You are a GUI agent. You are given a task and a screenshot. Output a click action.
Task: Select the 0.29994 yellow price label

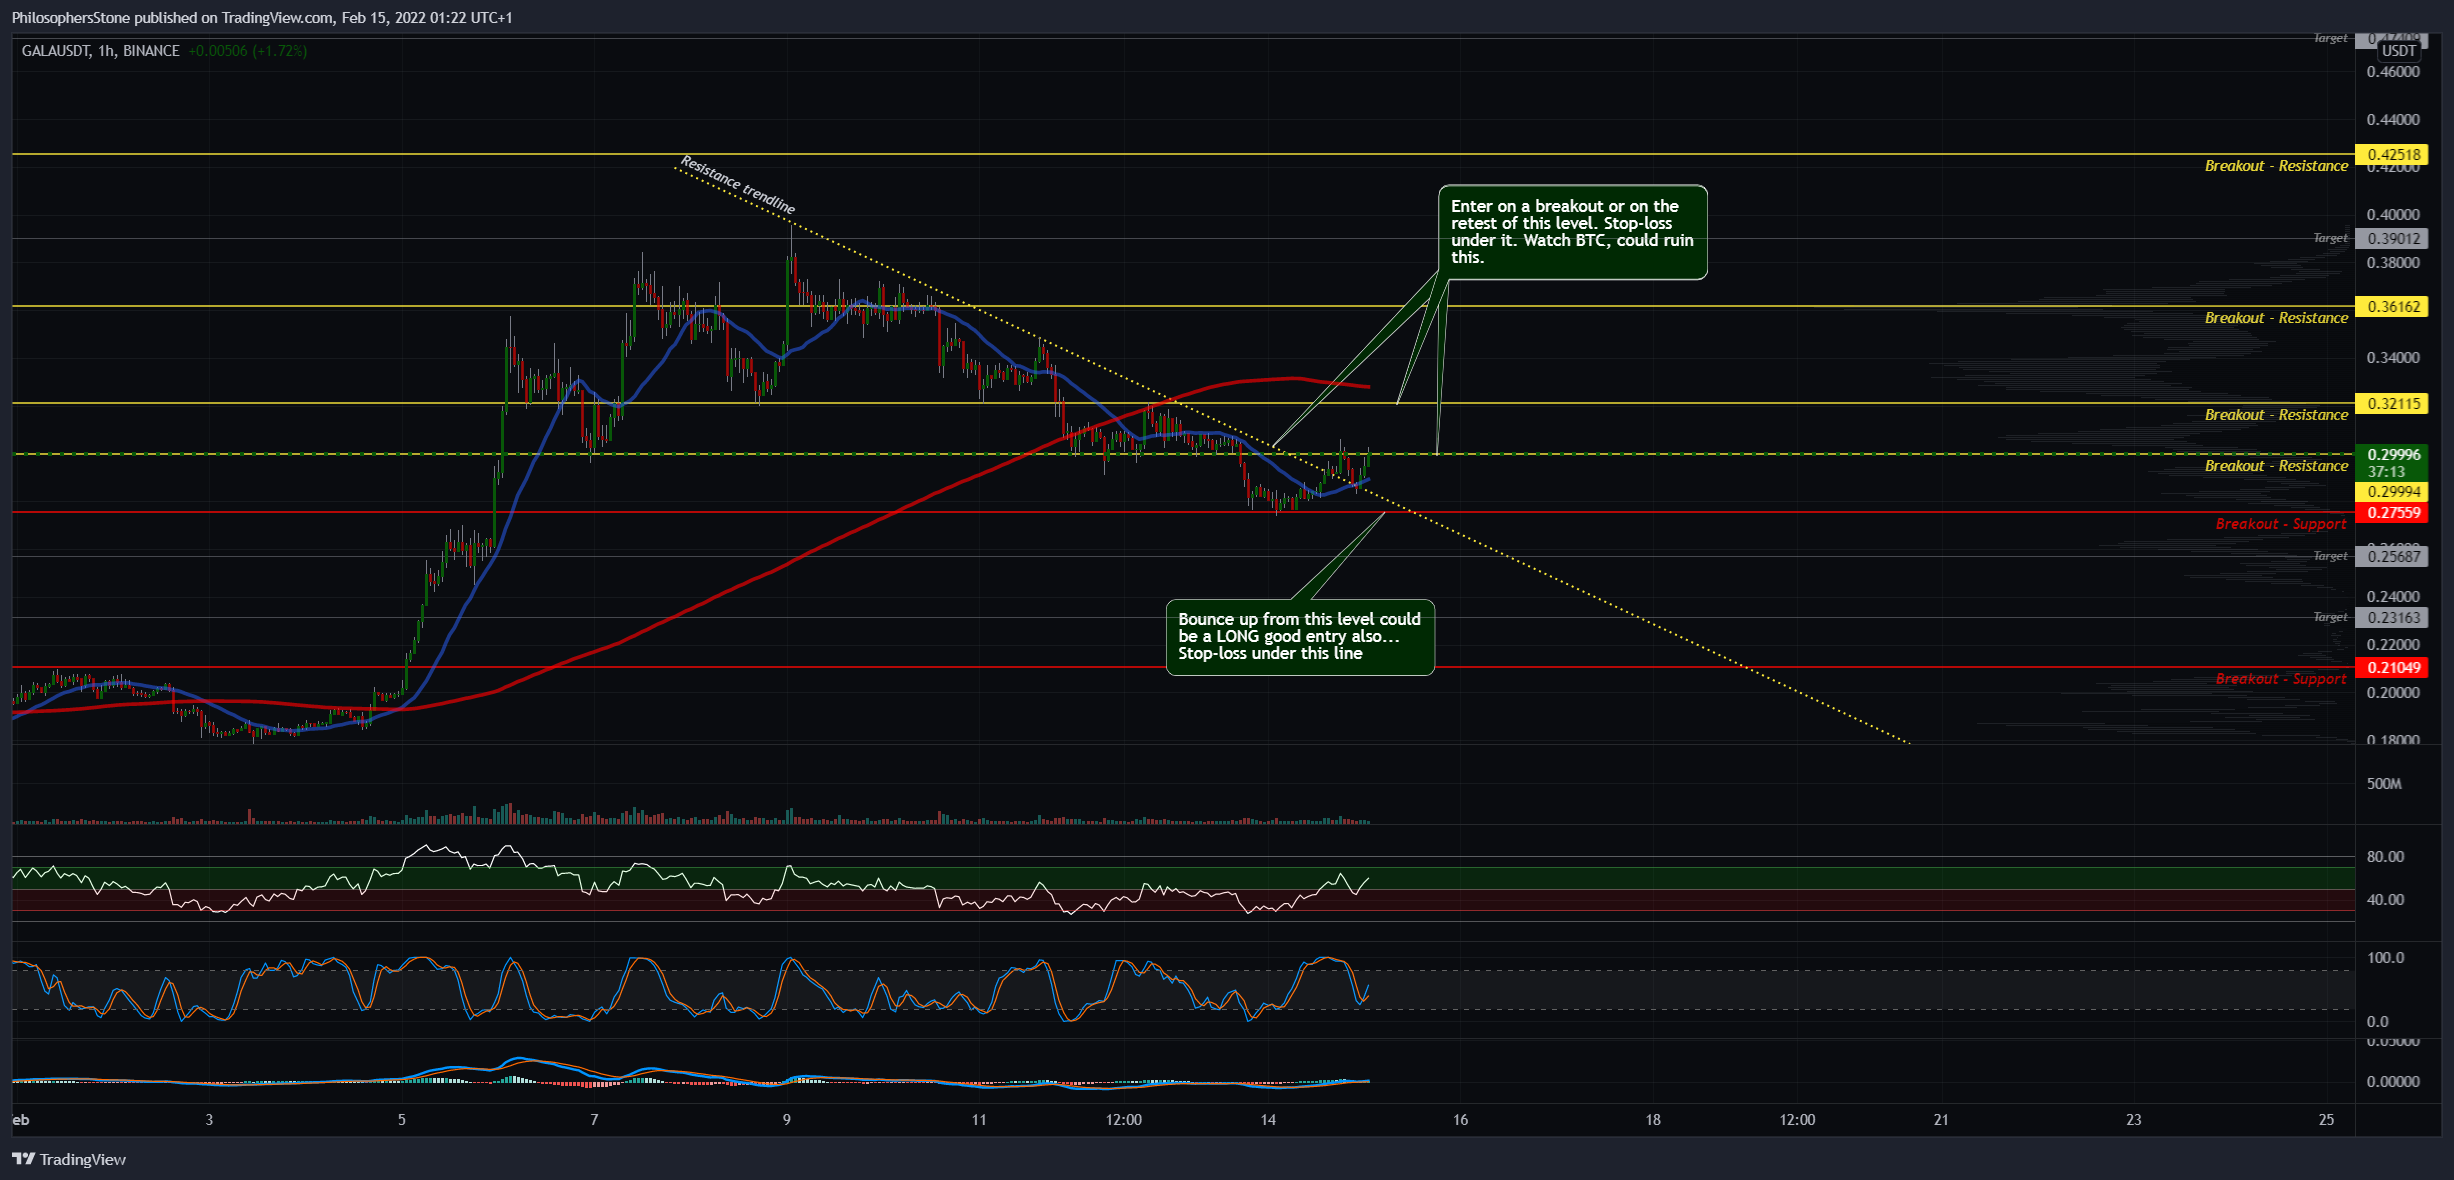tap(2392, 491)
